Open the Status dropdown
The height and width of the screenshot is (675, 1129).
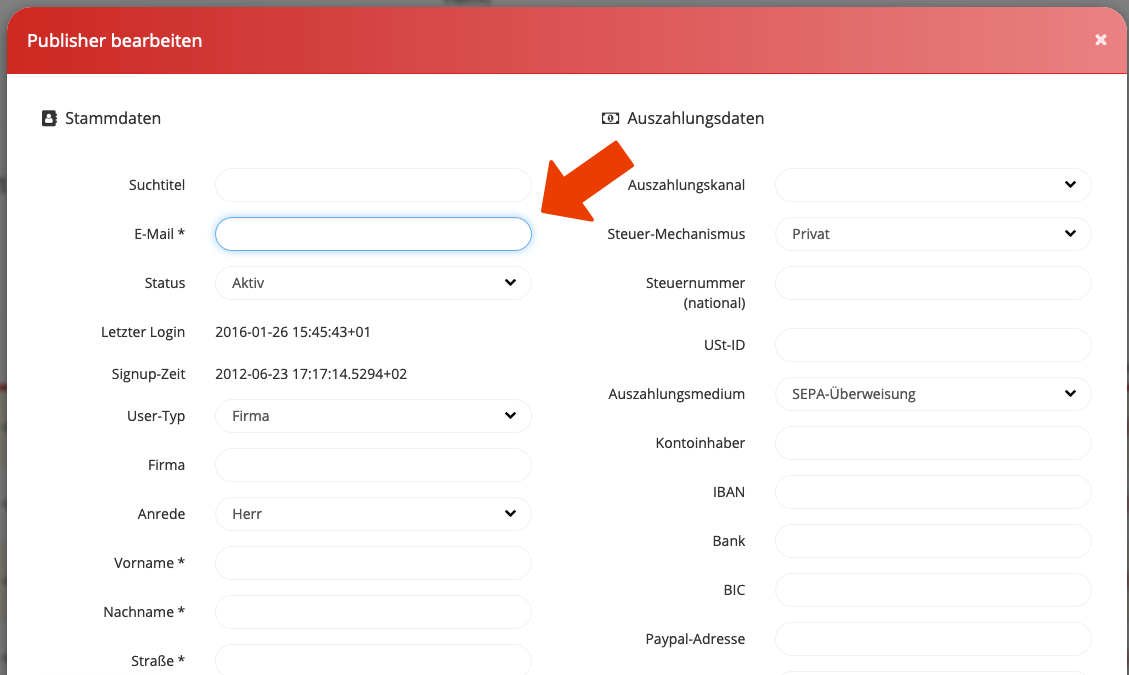(373, 283)
